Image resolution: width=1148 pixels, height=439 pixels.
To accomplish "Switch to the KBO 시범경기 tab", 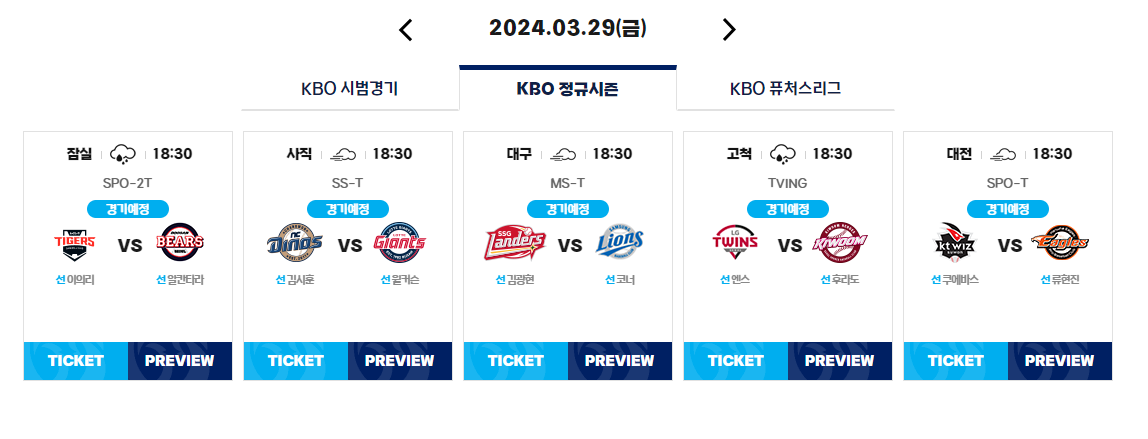I will point(350,89).
